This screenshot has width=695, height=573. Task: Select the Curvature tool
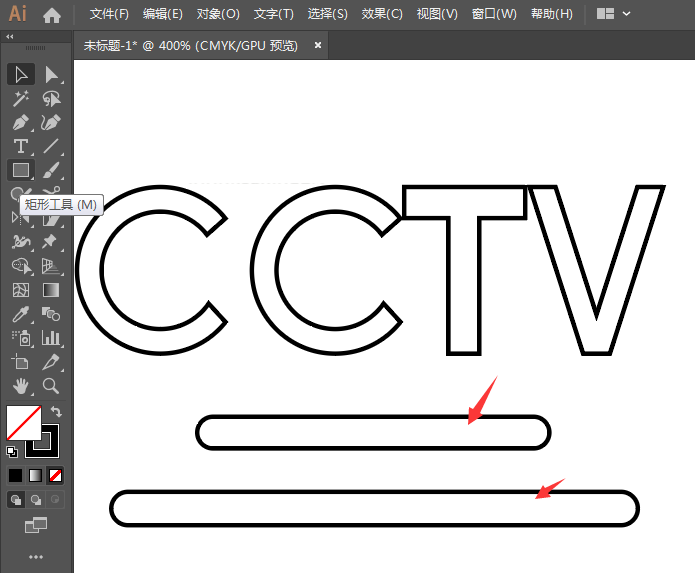click(51, 122)
